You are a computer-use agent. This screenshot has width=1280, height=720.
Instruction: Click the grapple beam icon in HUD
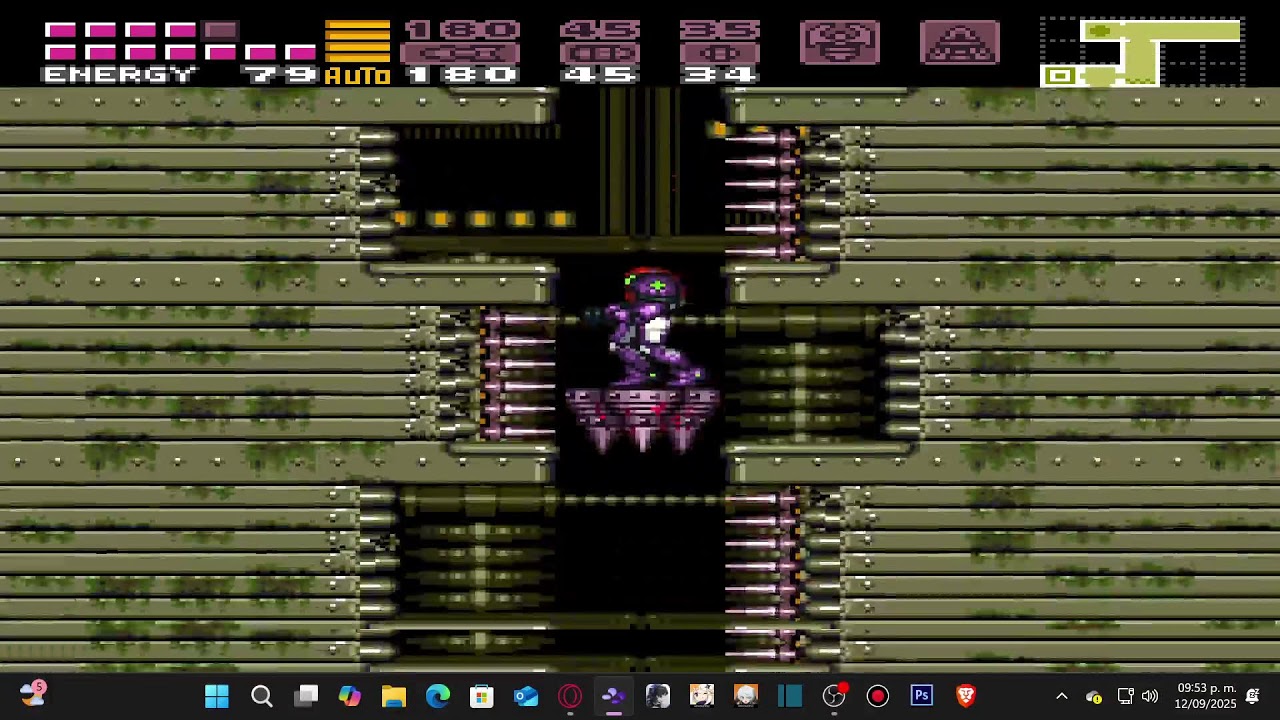tap(840, 42)
